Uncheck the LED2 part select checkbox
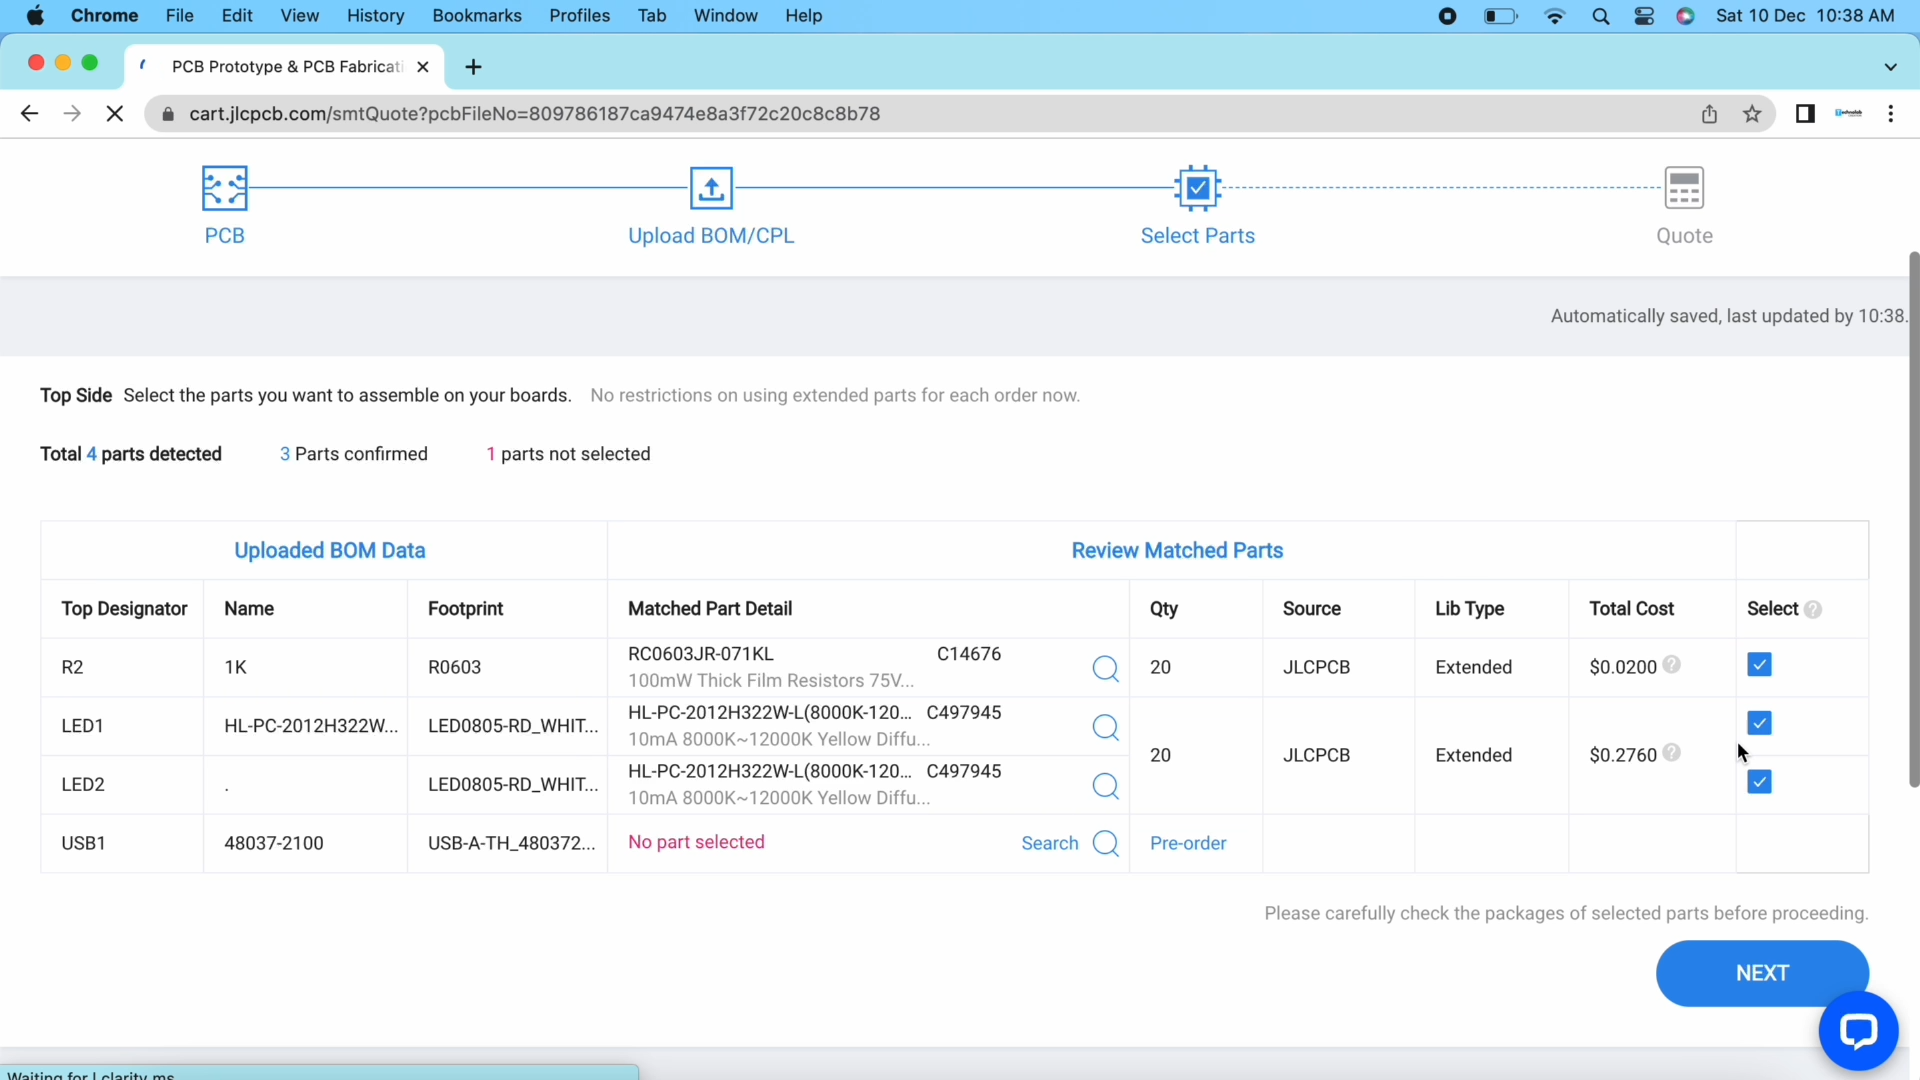This screenshot has width=1920, height=1080. pyautogui.click(x=1759, y=782)
